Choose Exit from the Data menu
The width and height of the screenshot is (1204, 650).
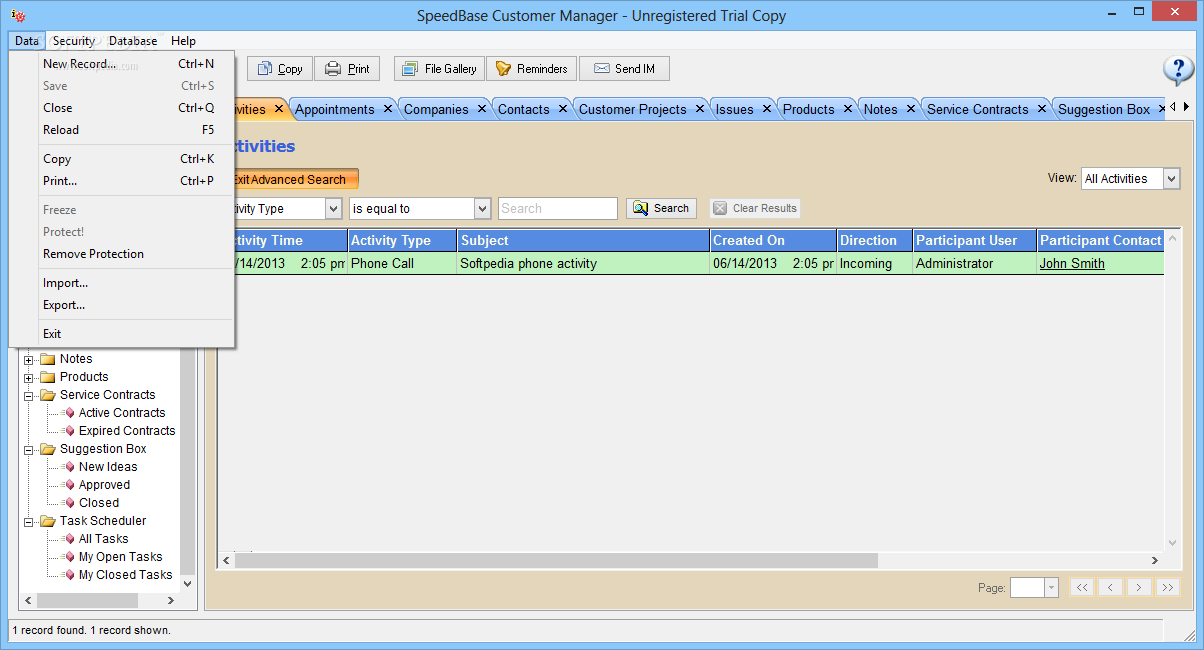(122, 334)
